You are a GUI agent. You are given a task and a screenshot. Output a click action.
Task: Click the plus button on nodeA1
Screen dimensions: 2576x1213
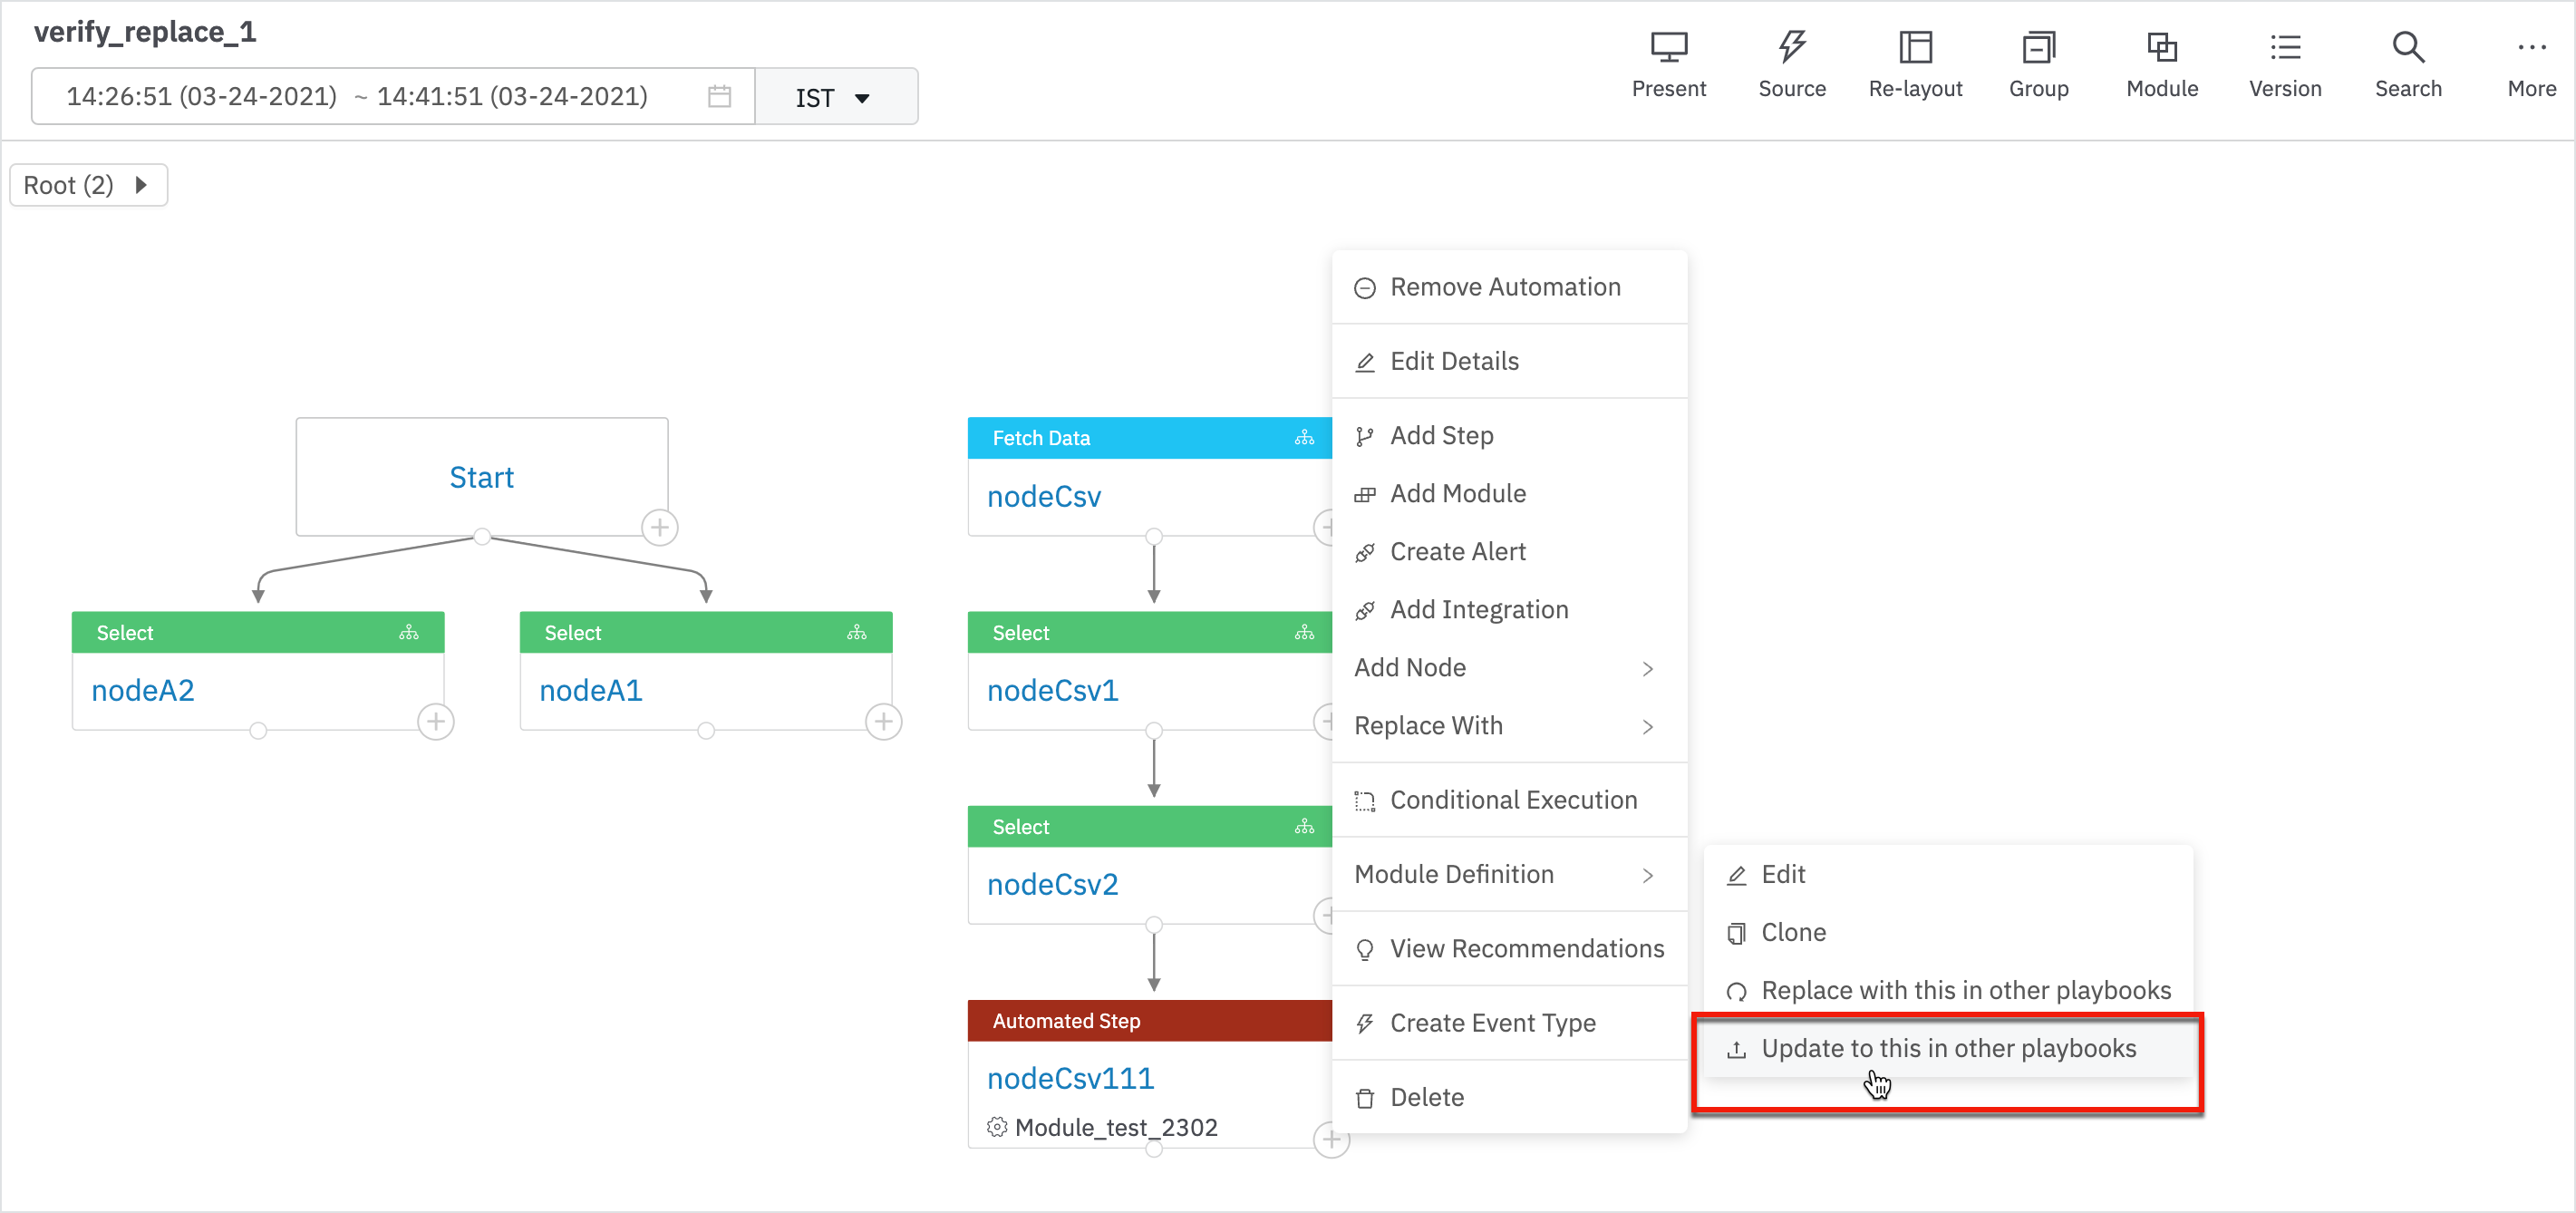884,721
